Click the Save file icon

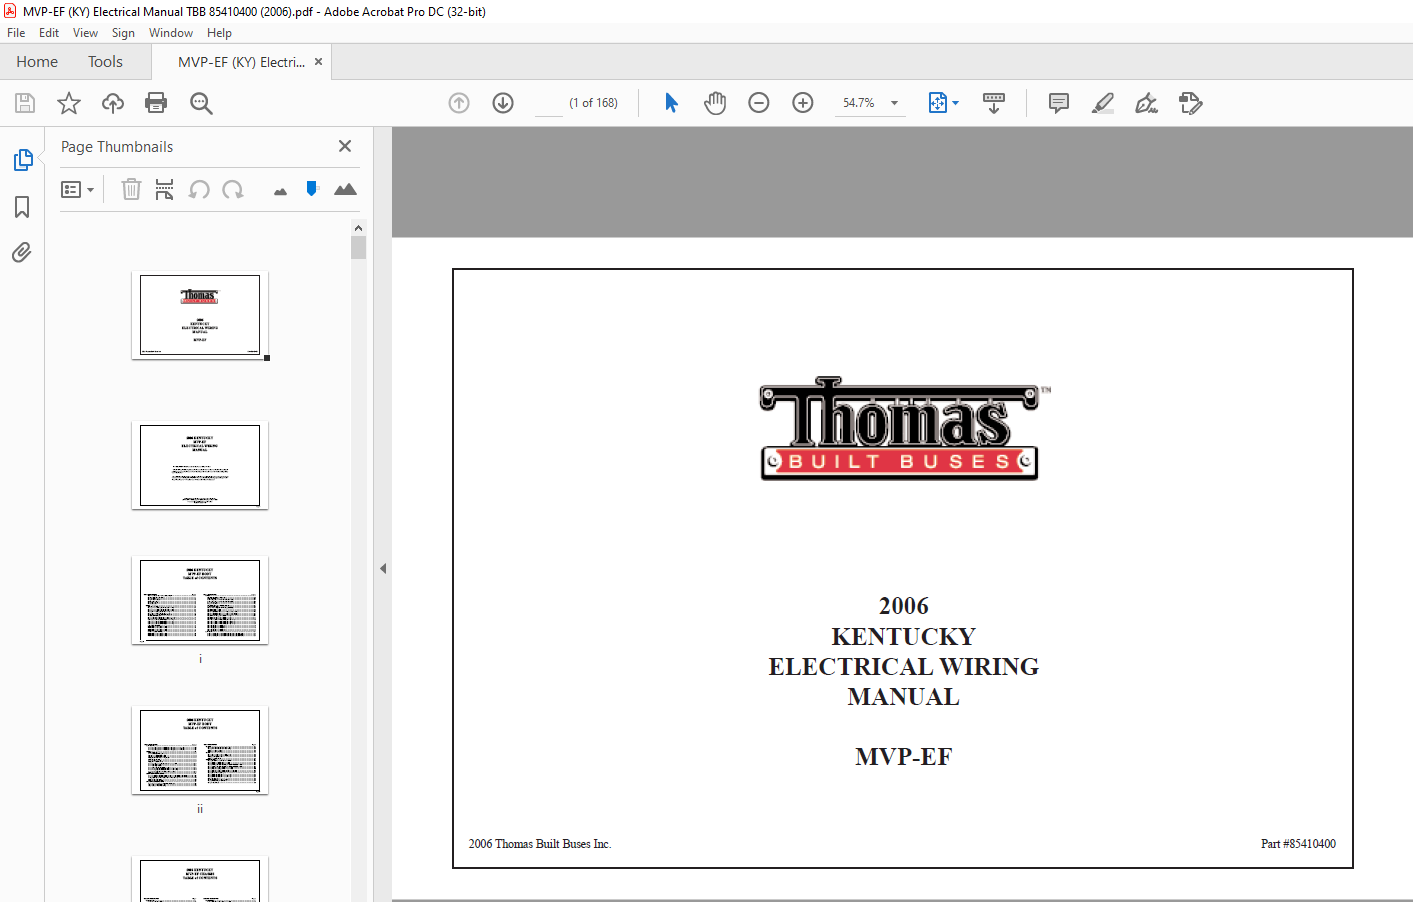point(25,103)
